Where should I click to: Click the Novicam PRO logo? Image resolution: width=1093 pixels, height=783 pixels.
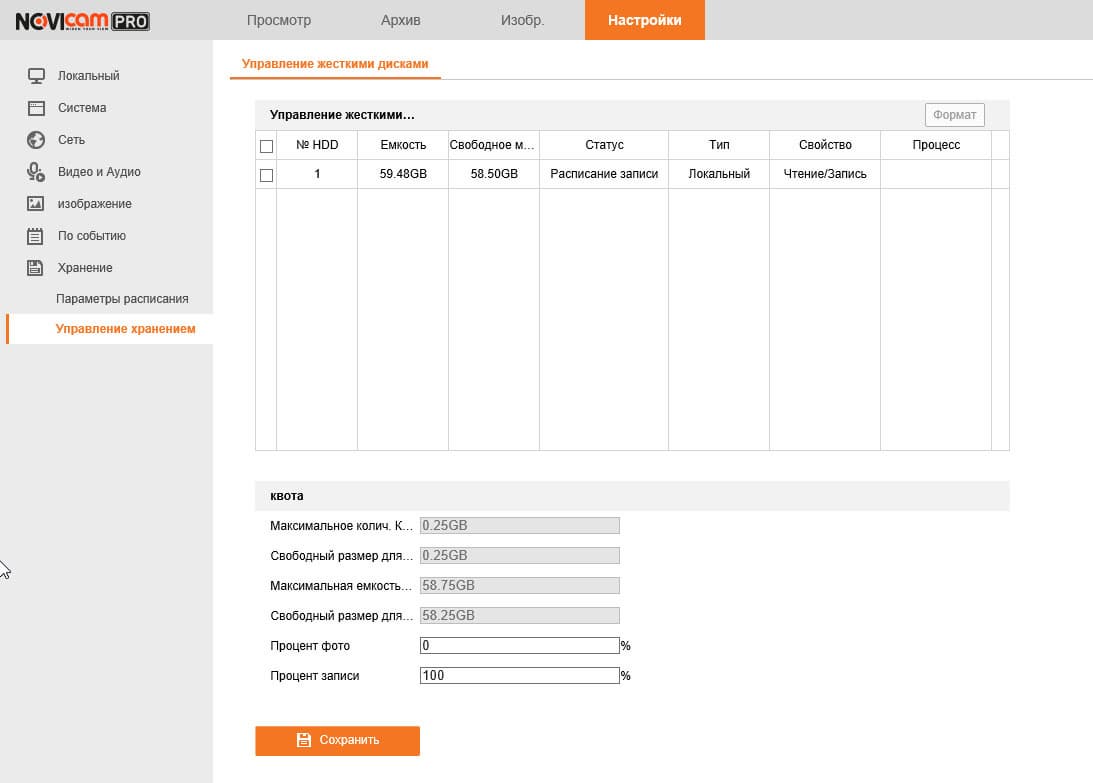[x=82, y=21]
